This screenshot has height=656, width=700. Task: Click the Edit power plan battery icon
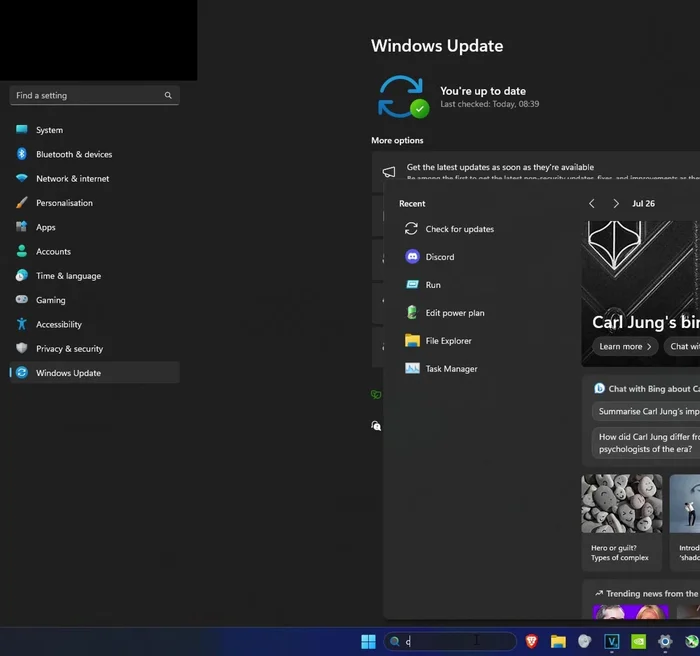click(x=412, y=312)
